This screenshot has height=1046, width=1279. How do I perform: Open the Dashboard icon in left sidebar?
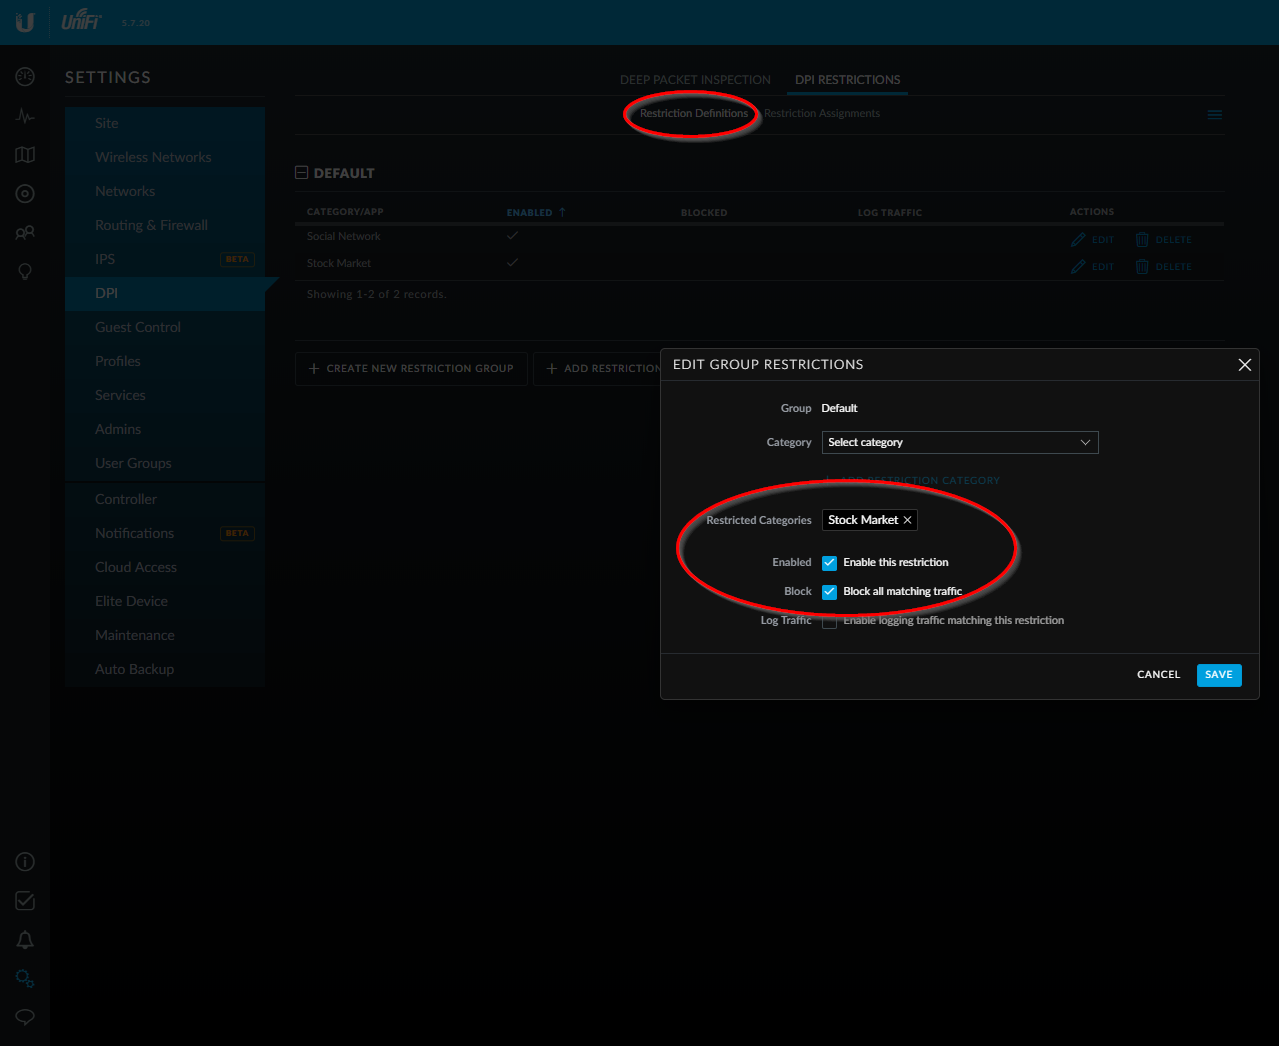pos(25,77)
